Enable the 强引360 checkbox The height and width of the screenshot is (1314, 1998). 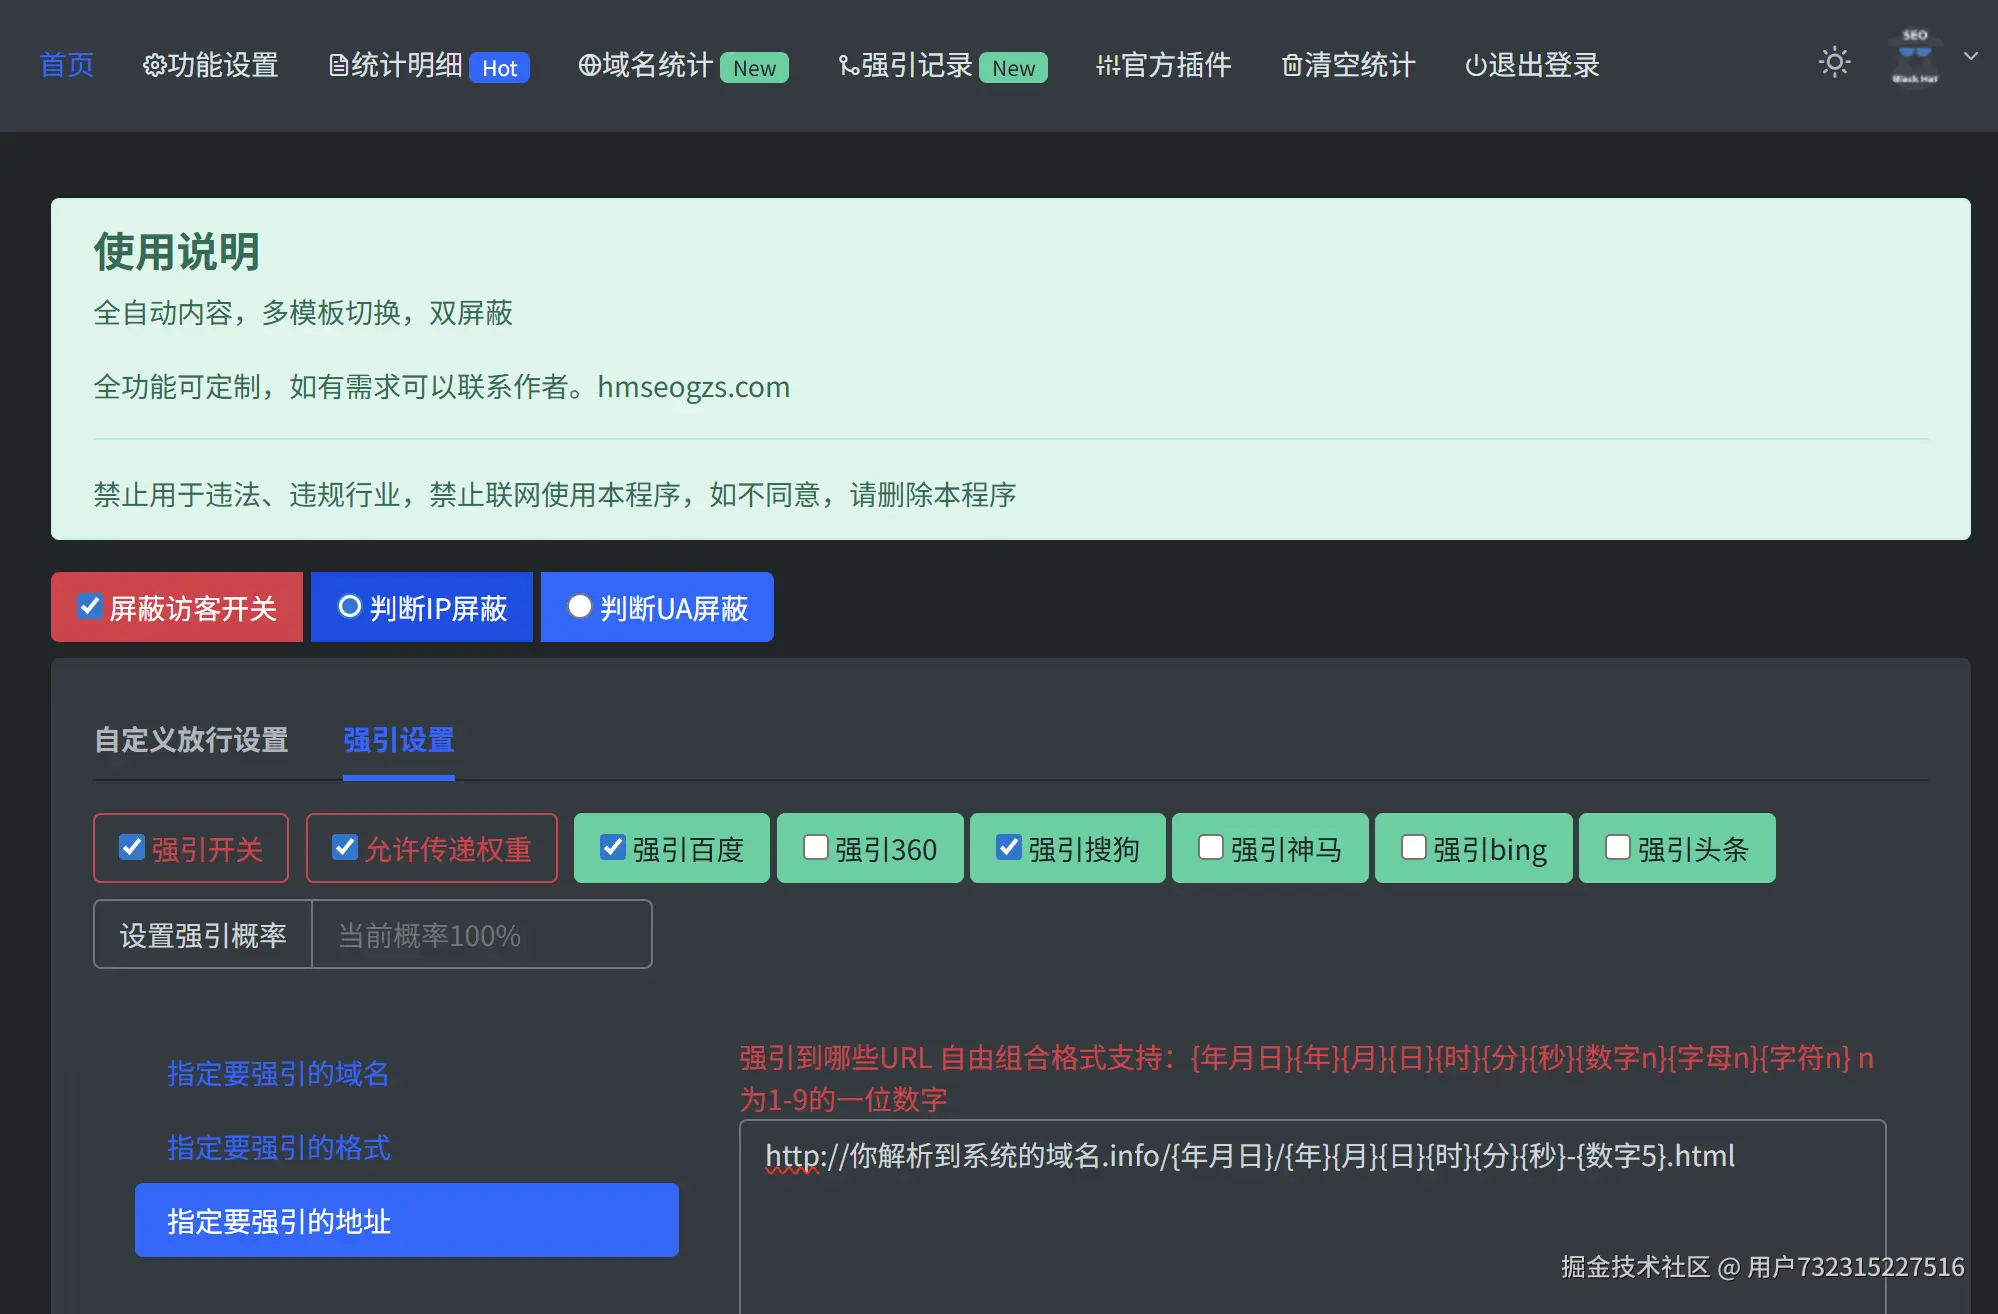[816, 847]
